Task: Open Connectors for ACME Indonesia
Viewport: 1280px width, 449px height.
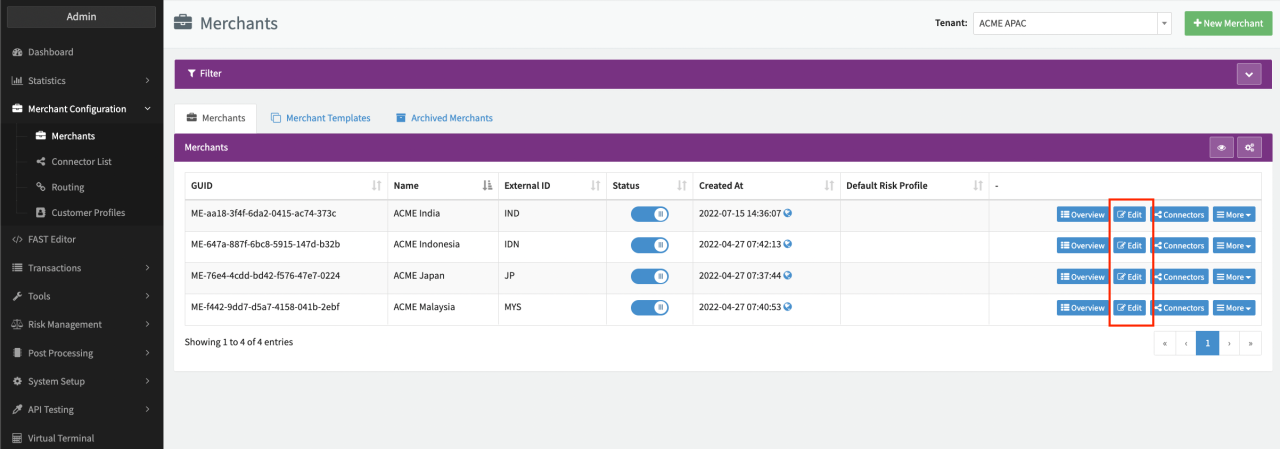Action: click(x=1179, y=245)
